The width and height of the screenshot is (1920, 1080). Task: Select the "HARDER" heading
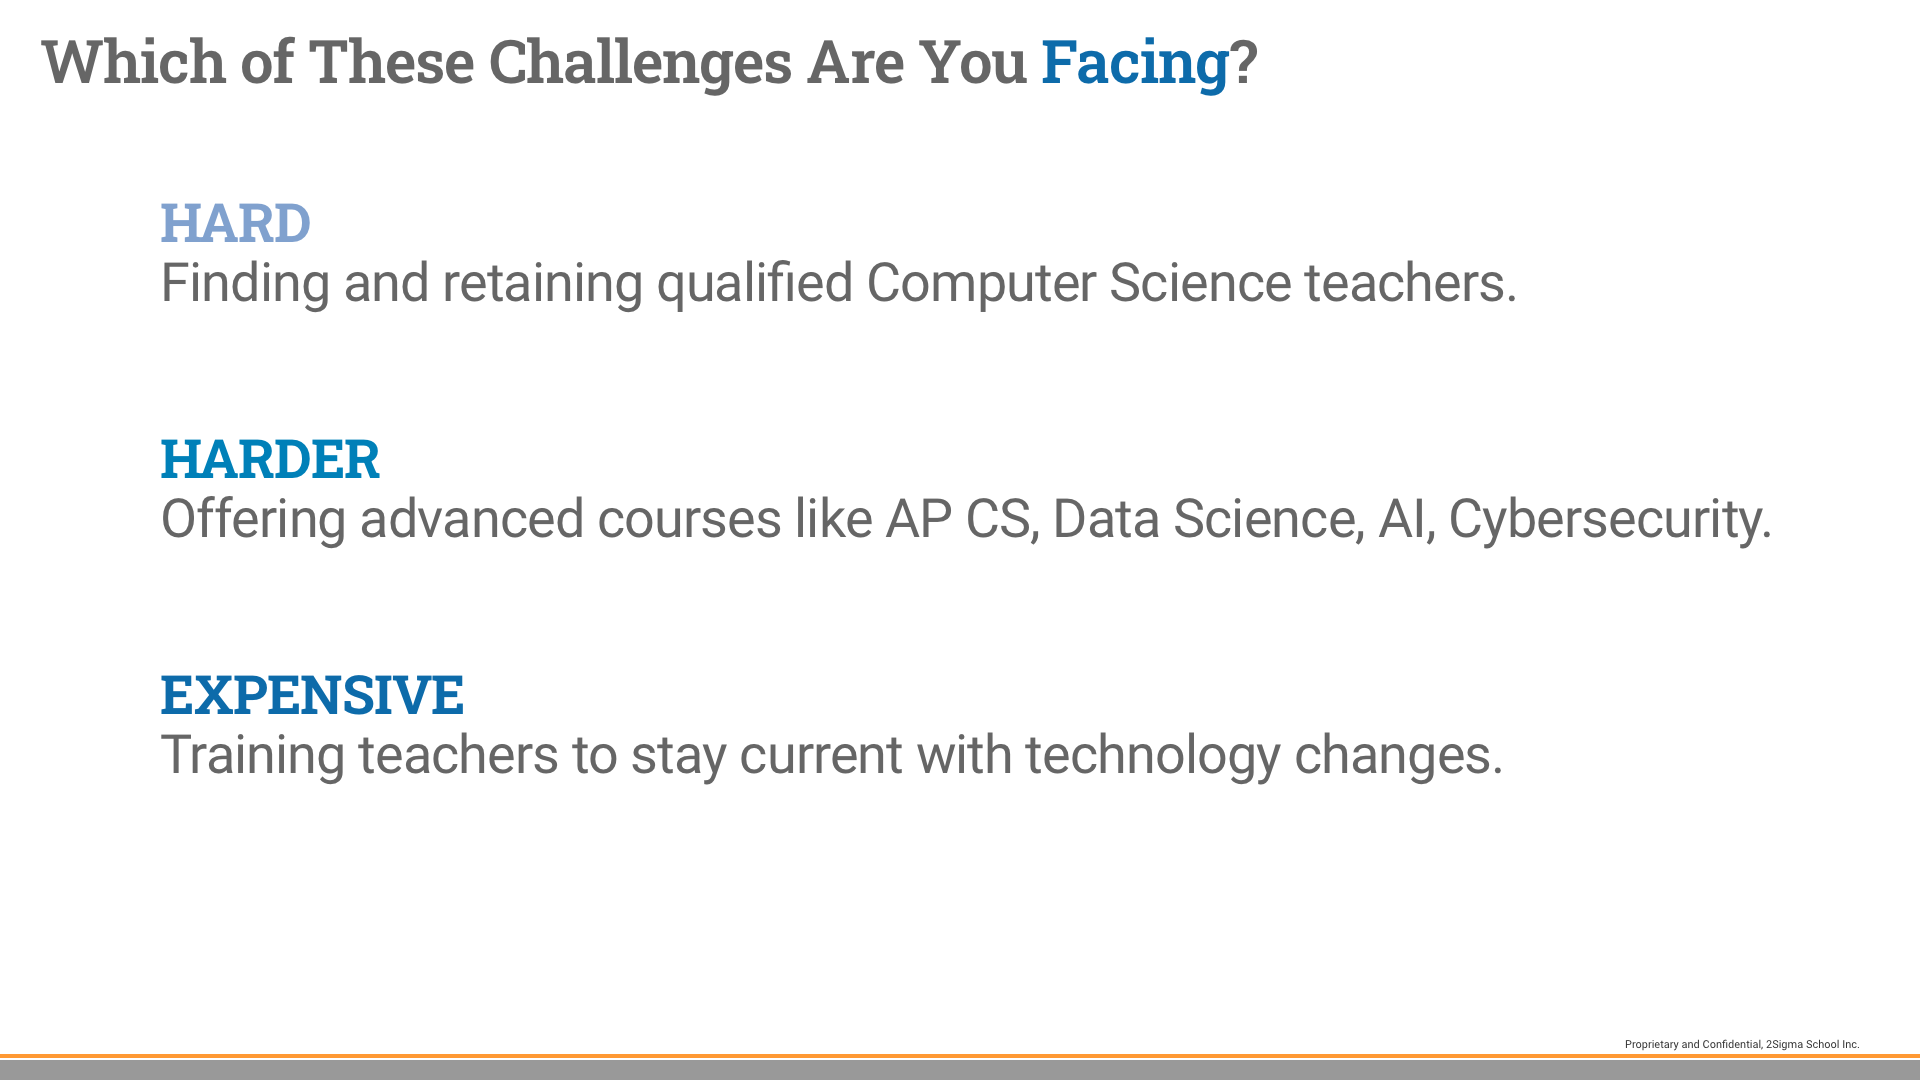(x=270, y=459)
